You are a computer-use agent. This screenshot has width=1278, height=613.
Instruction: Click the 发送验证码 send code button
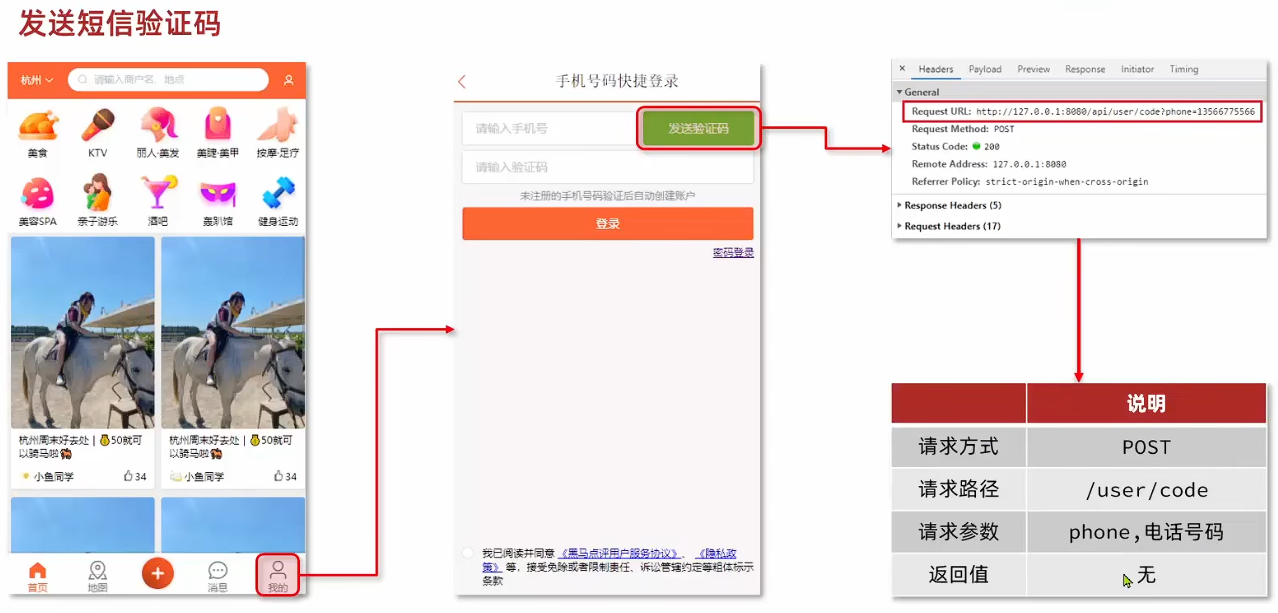point(698,129)
